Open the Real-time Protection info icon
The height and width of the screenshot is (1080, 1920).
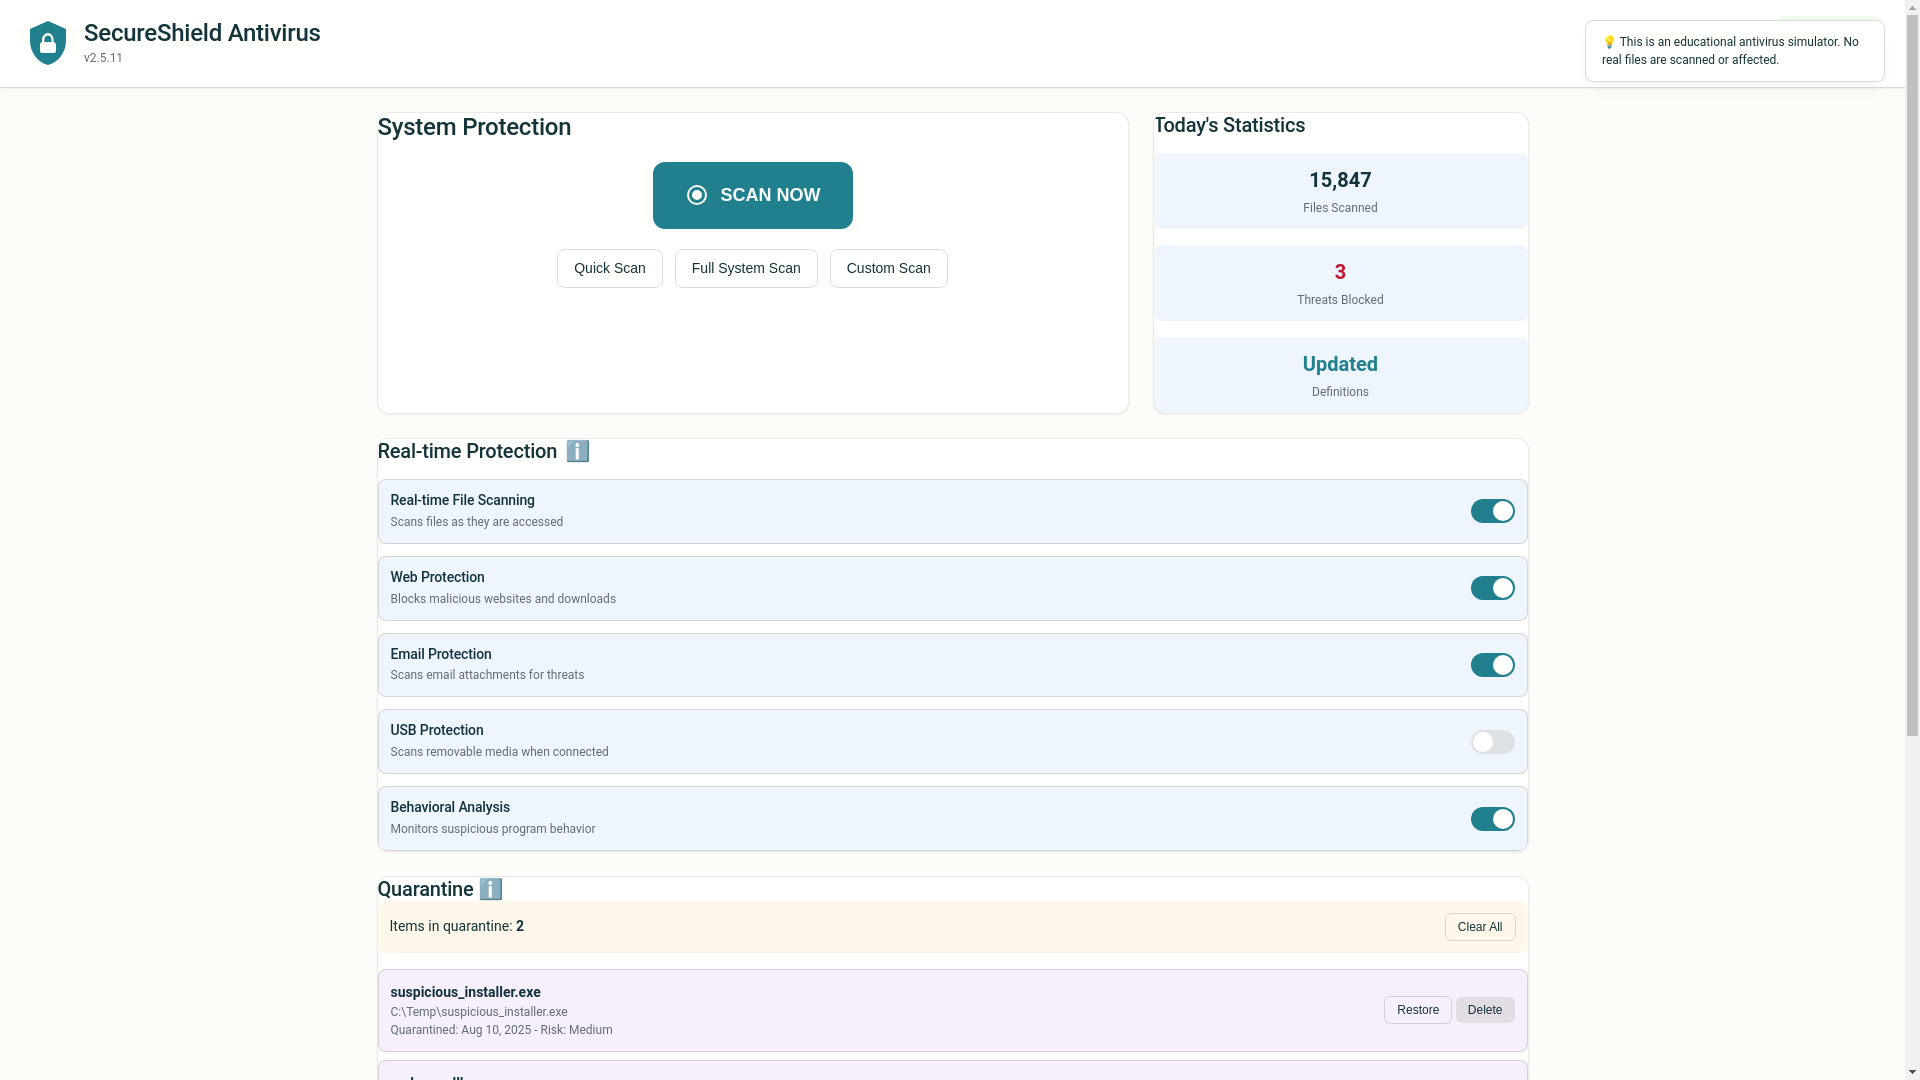pos(578,451)
